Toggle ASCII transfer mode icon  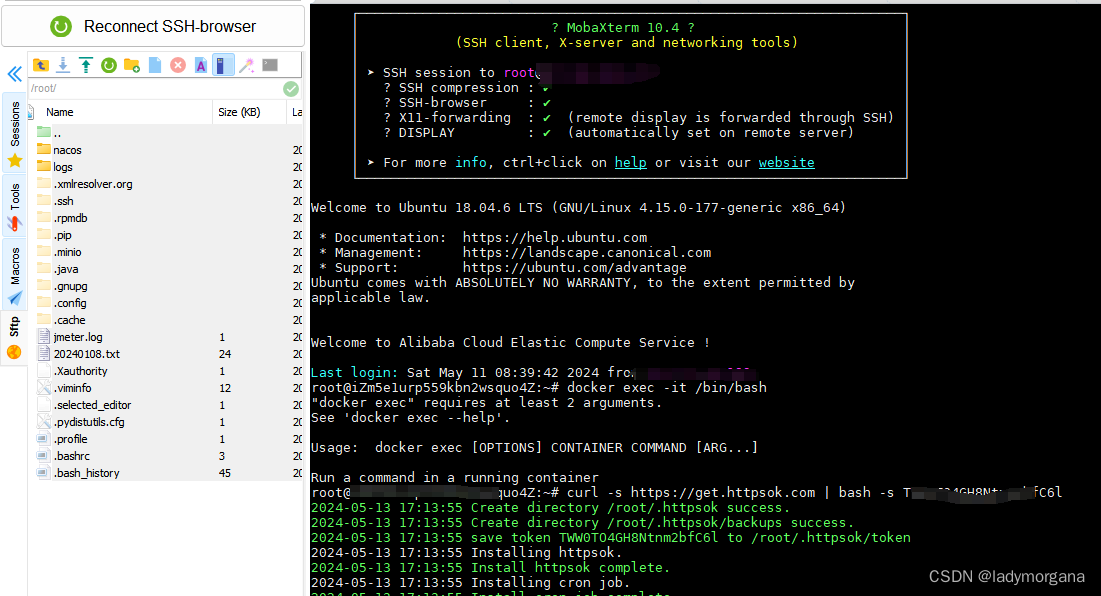(201, 65)
